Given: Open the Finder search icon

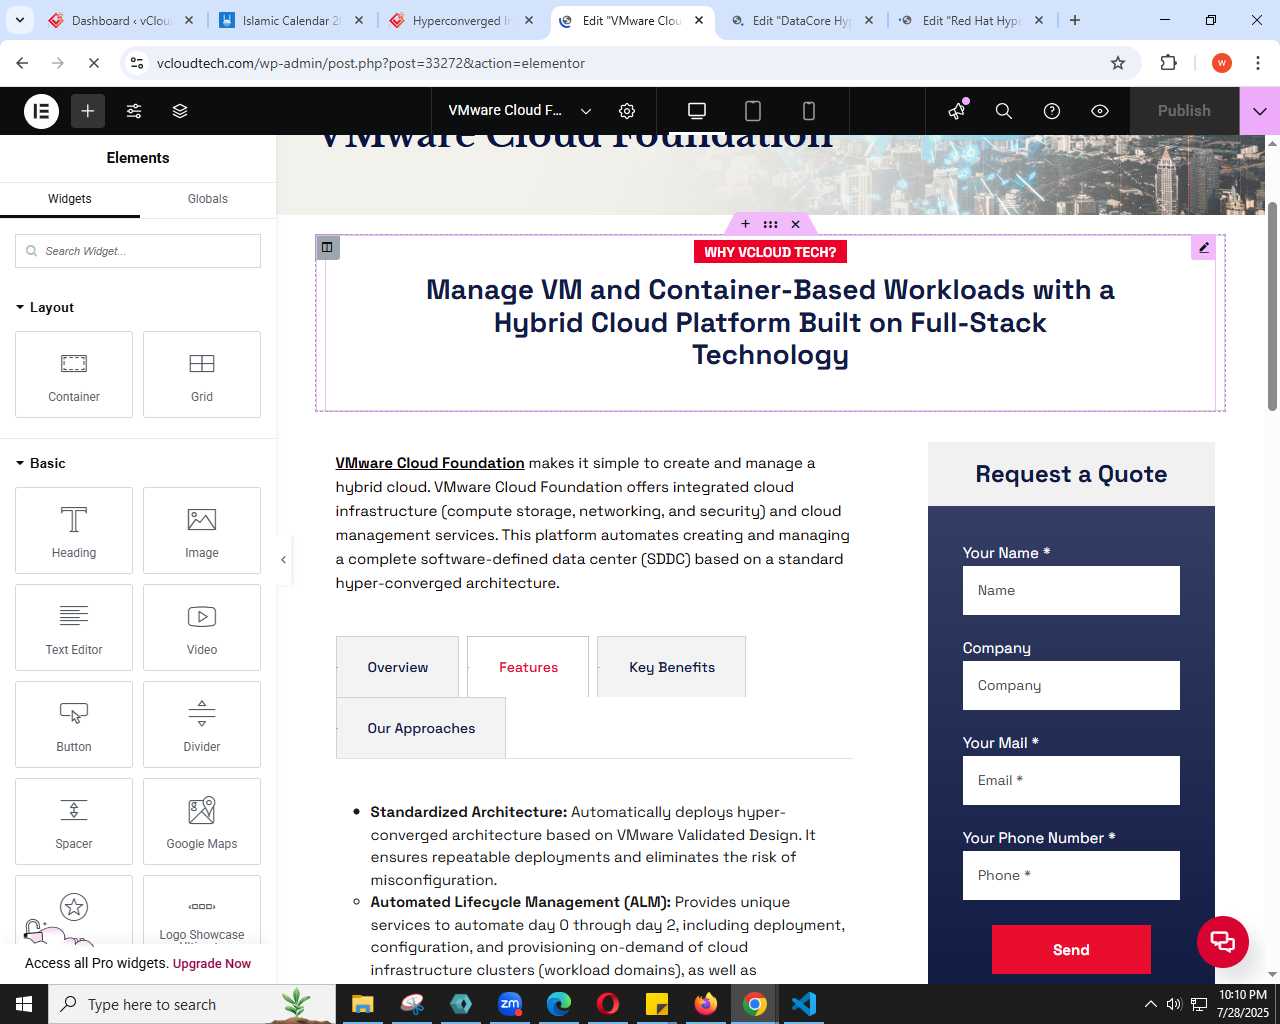Looking at the screenshot, I should click(x=1004, y=111).
